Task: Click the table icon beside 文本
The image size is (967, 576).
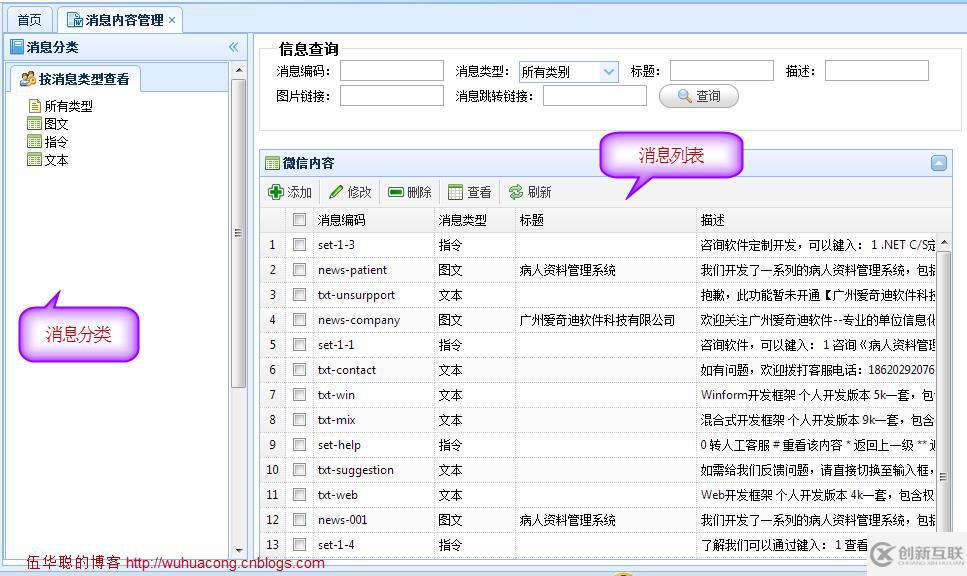Action: tap(35, 160)
